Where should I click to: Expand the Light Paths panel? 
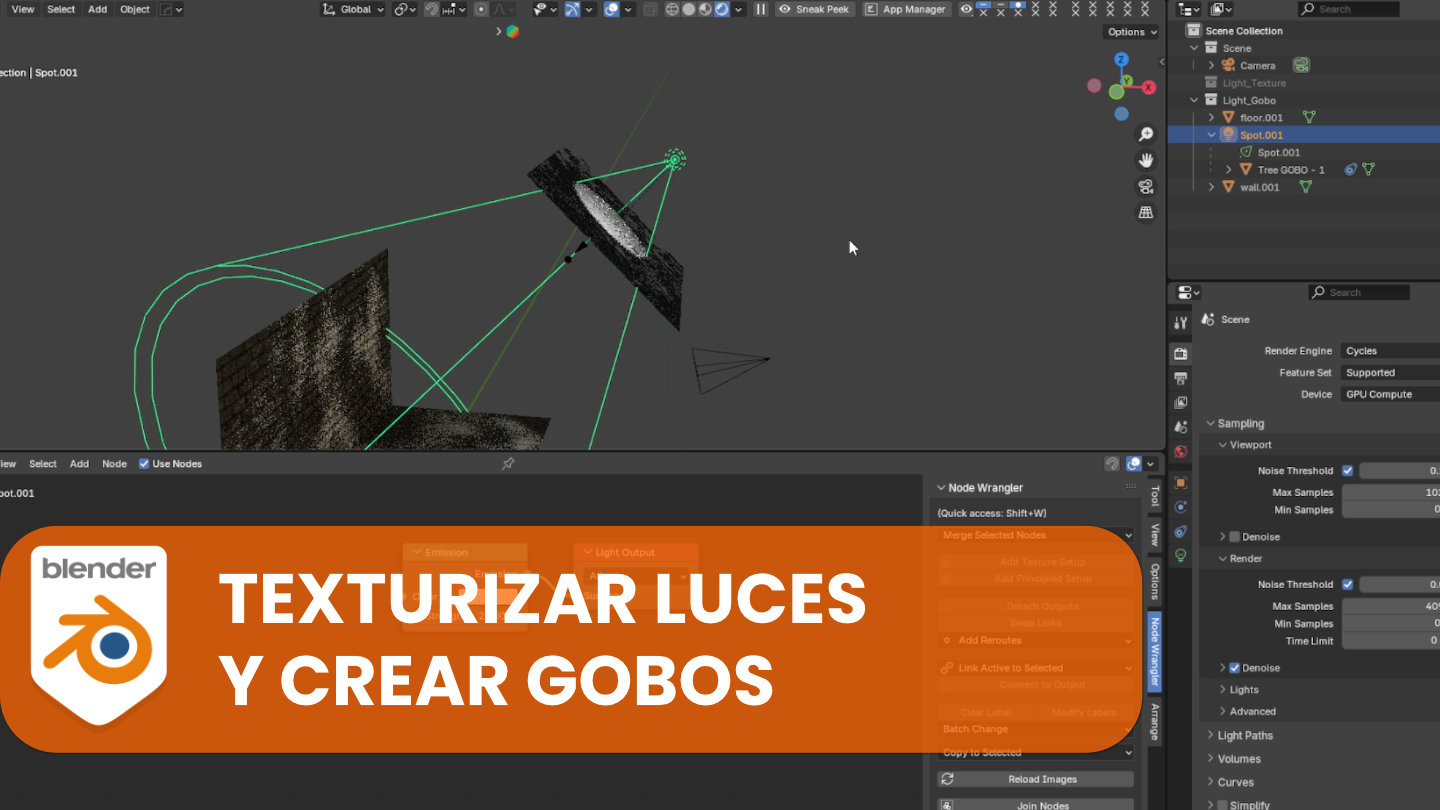(1244, 736)
